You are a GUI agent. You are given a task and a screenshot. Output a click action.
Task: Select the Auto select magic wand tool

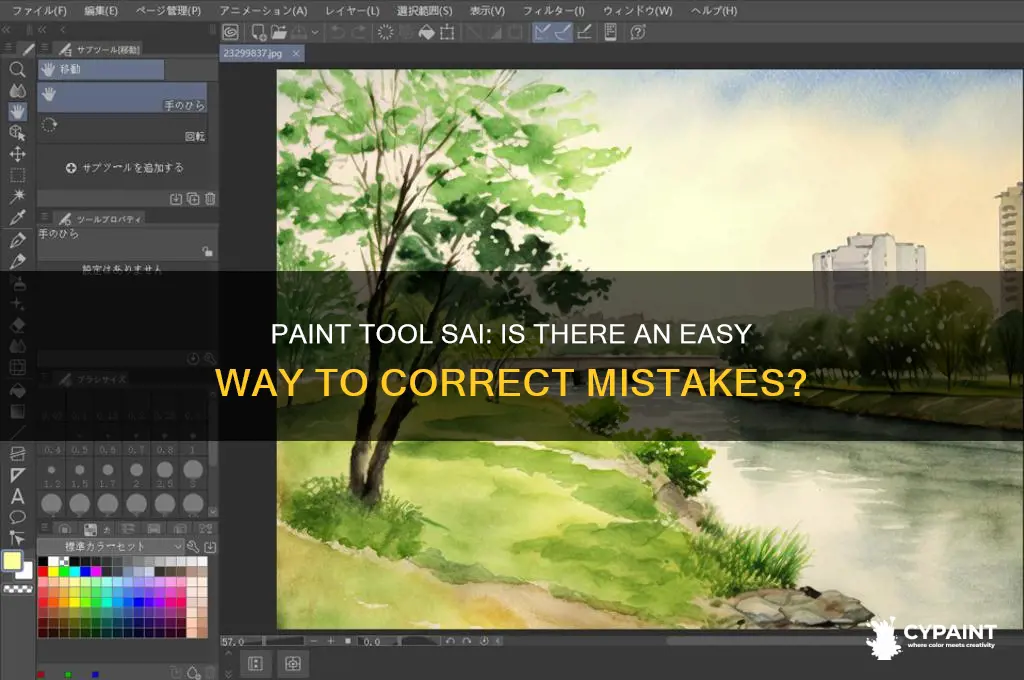point(18,196)
